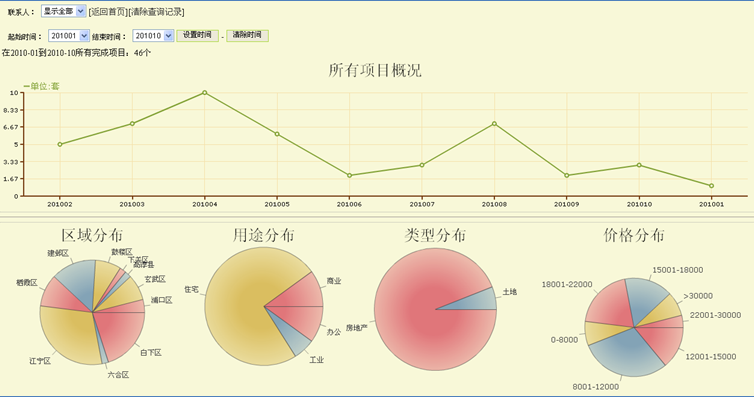
Task: Expand the 结束时间 dropdown set to 201010
Action: click(153, 36)
